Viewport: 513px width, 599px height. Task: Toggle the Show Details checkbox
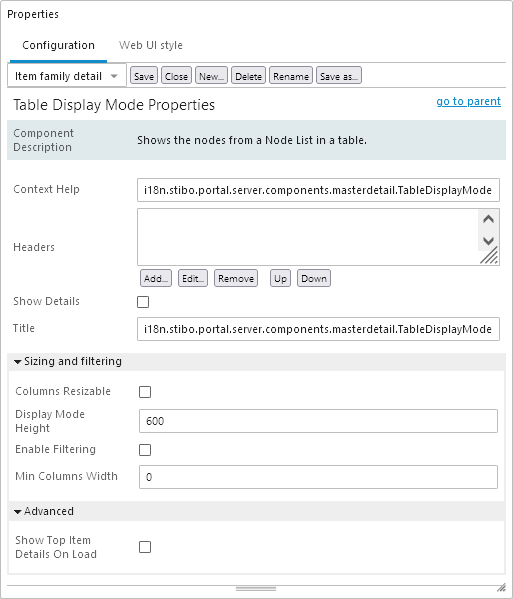(x=143, y=302)
